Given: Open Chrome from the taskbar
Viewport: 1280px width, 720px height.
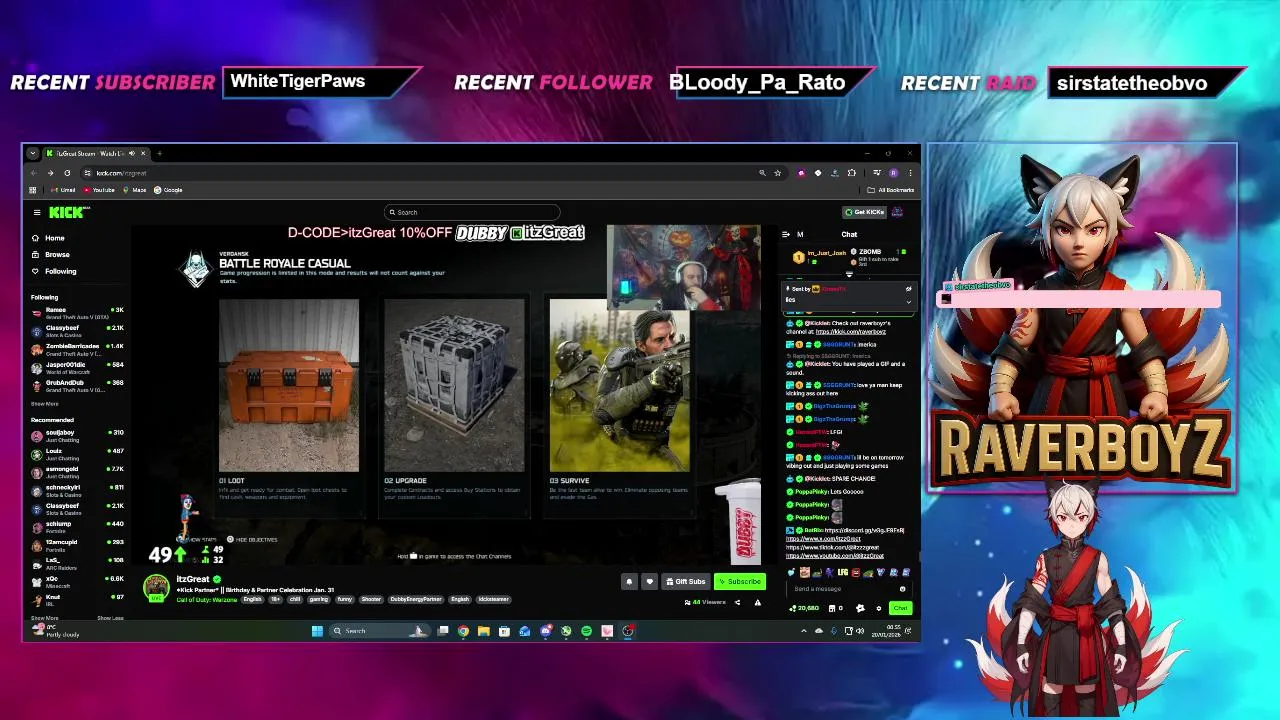Looking at the screenshot, I should point(463,630).
